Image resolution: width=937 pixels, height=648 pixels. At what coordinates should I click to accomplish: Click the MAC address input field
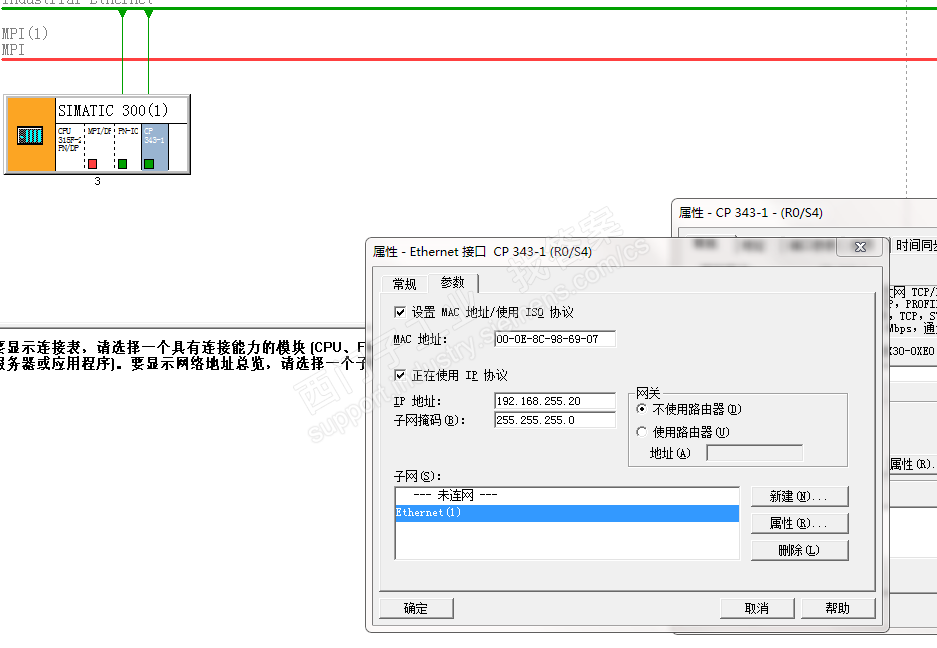click(x=555, y=339)
